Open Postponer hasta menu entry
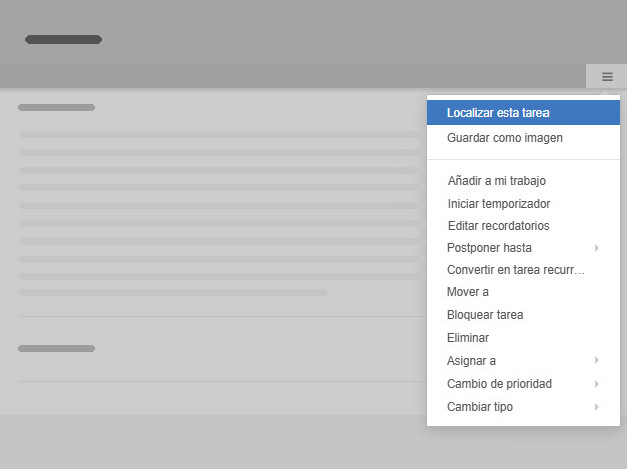The height and width of the screenshot is (469, 627). 523,248
